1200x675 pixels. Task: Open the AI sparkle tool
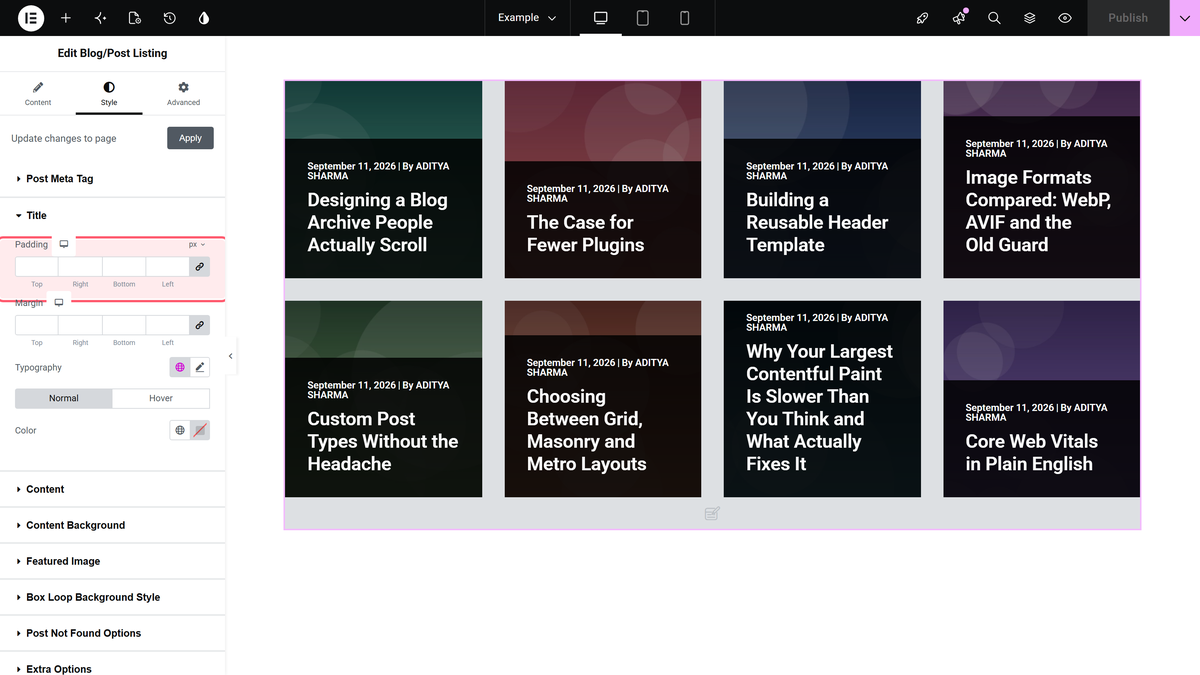pos(100,18)
